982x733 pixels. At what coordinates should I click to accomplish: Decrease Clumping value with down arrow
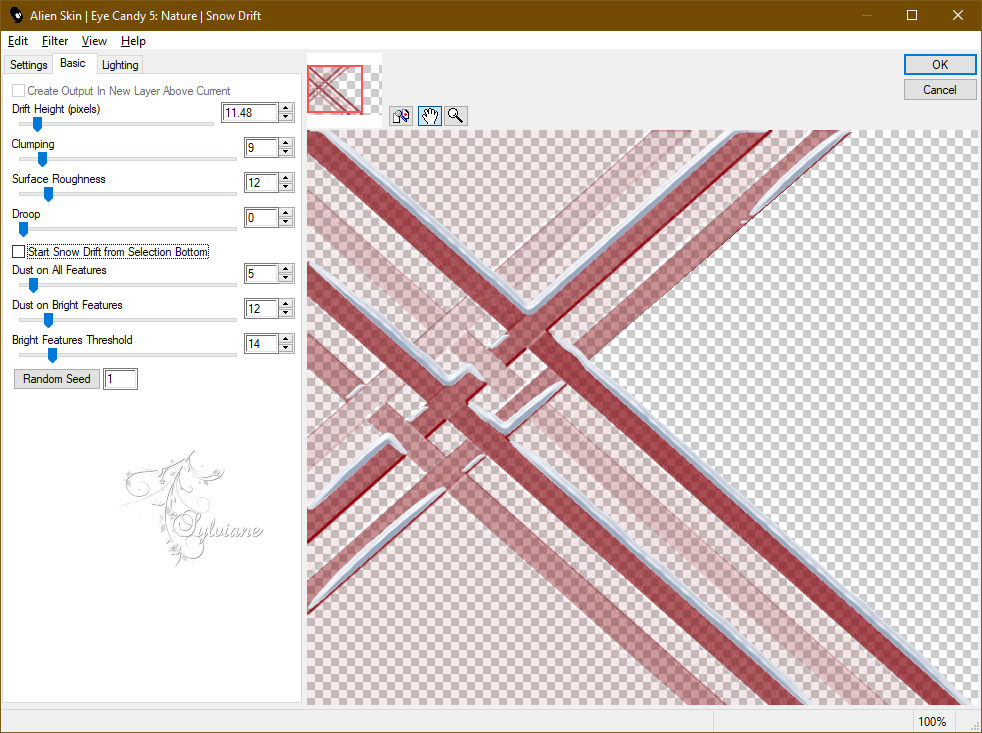tap(286, 152)
